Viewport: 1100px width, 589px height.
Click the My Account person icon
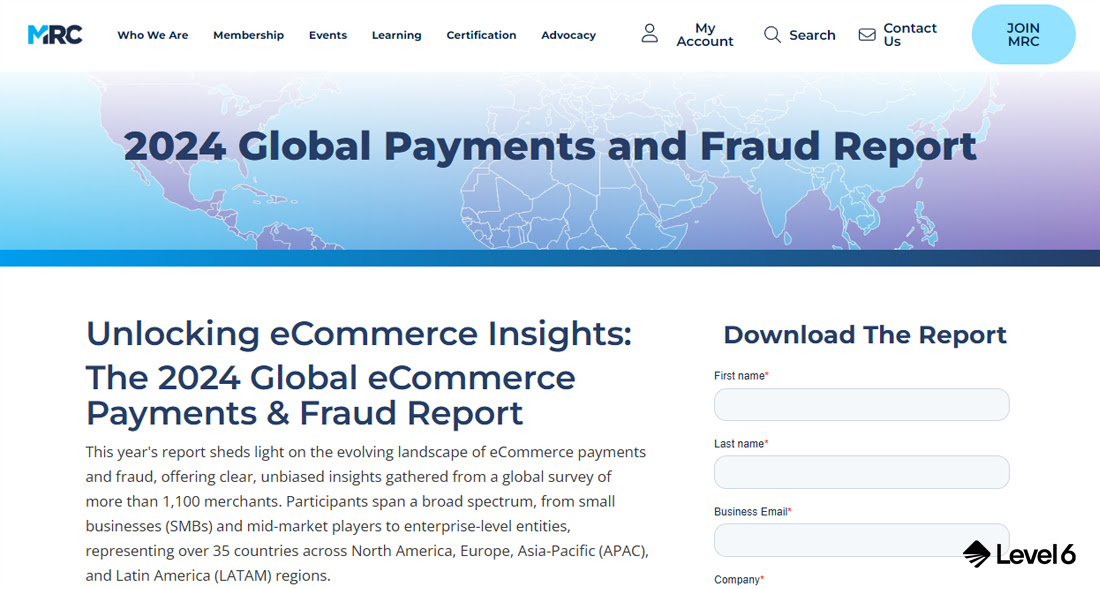pyautogui.click(x=649, y=33)
